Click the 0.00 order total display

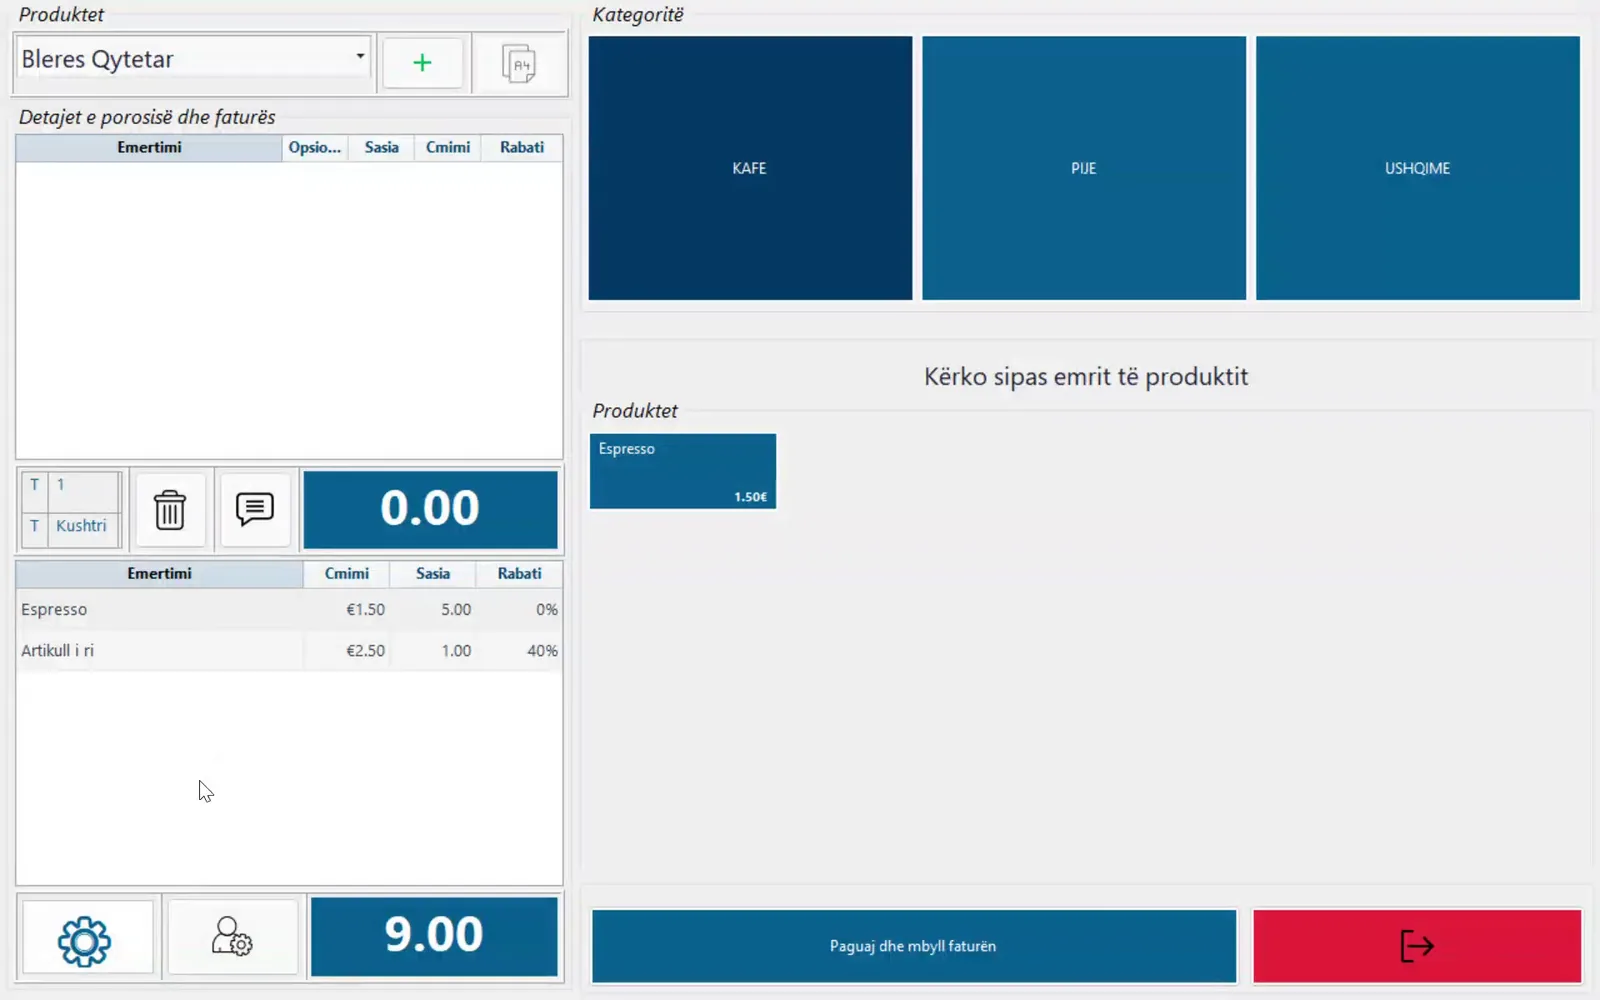click(430, 509)
